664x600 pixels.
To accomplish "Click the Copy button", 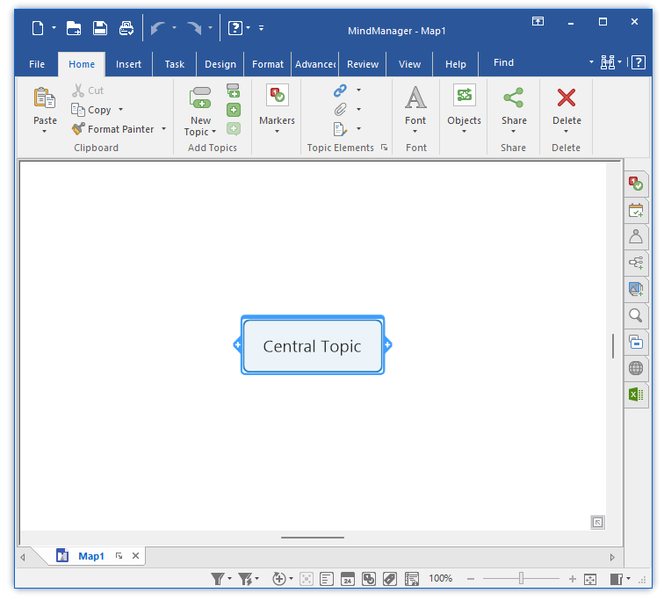I will (91, 110).
